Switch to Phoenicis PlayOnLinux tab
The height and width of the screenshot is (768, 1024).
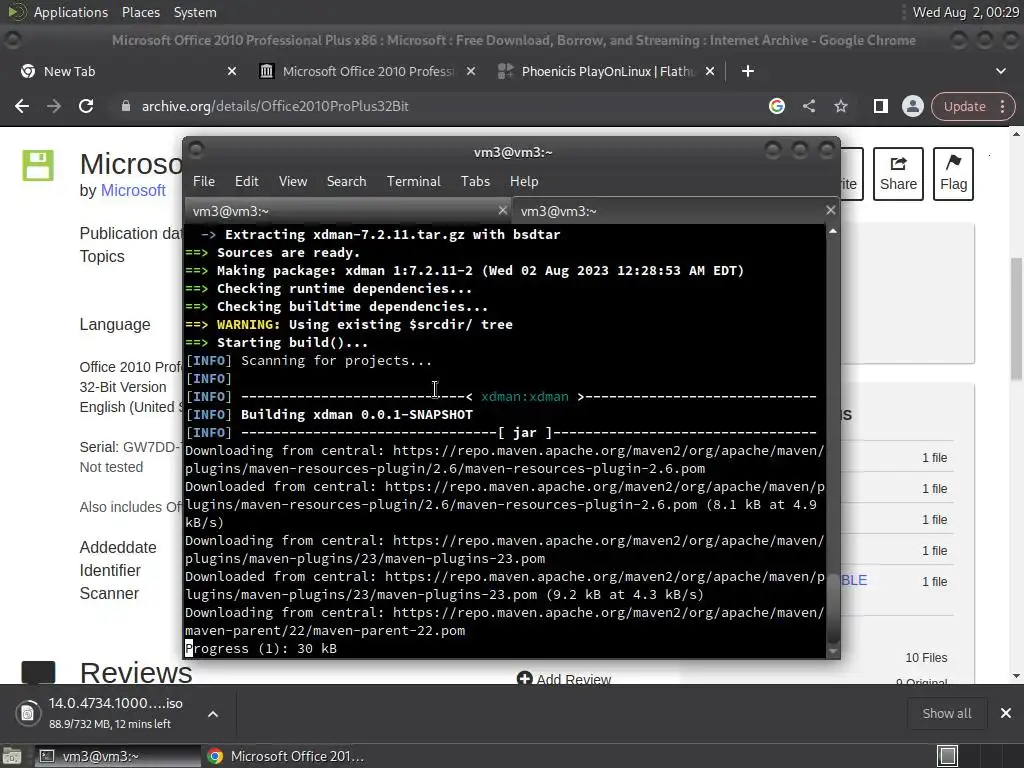pos(607,71)
